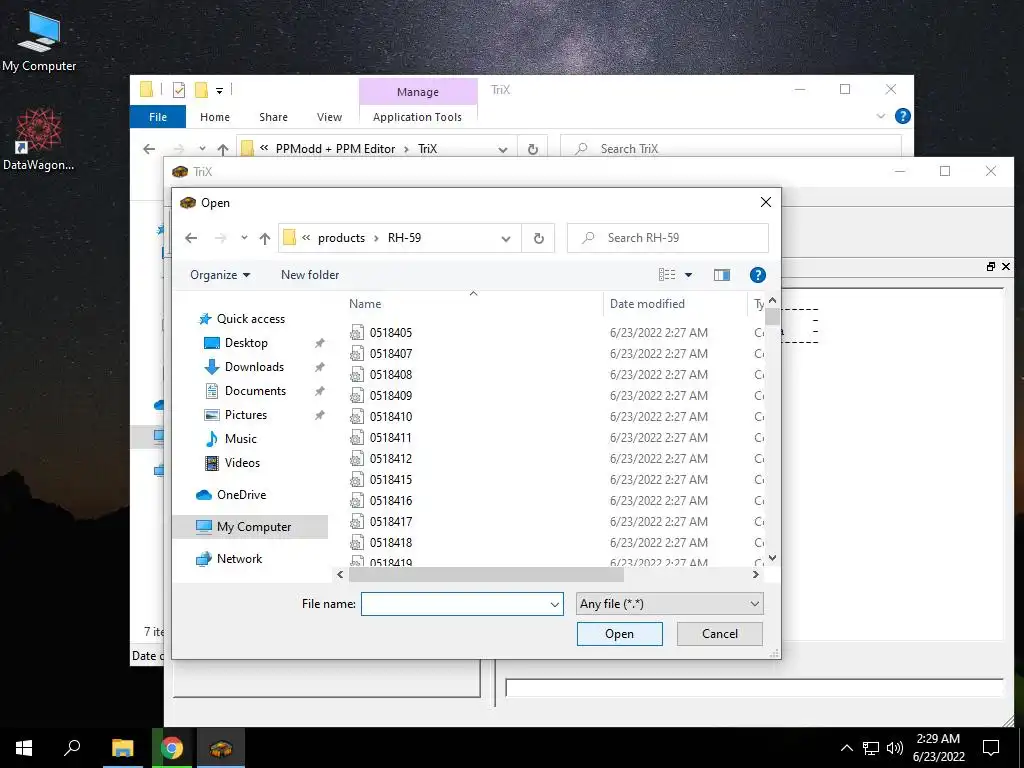Click the products breadcrumb segment
This screenshot has width=1024, height=768.
pos(341,238)
